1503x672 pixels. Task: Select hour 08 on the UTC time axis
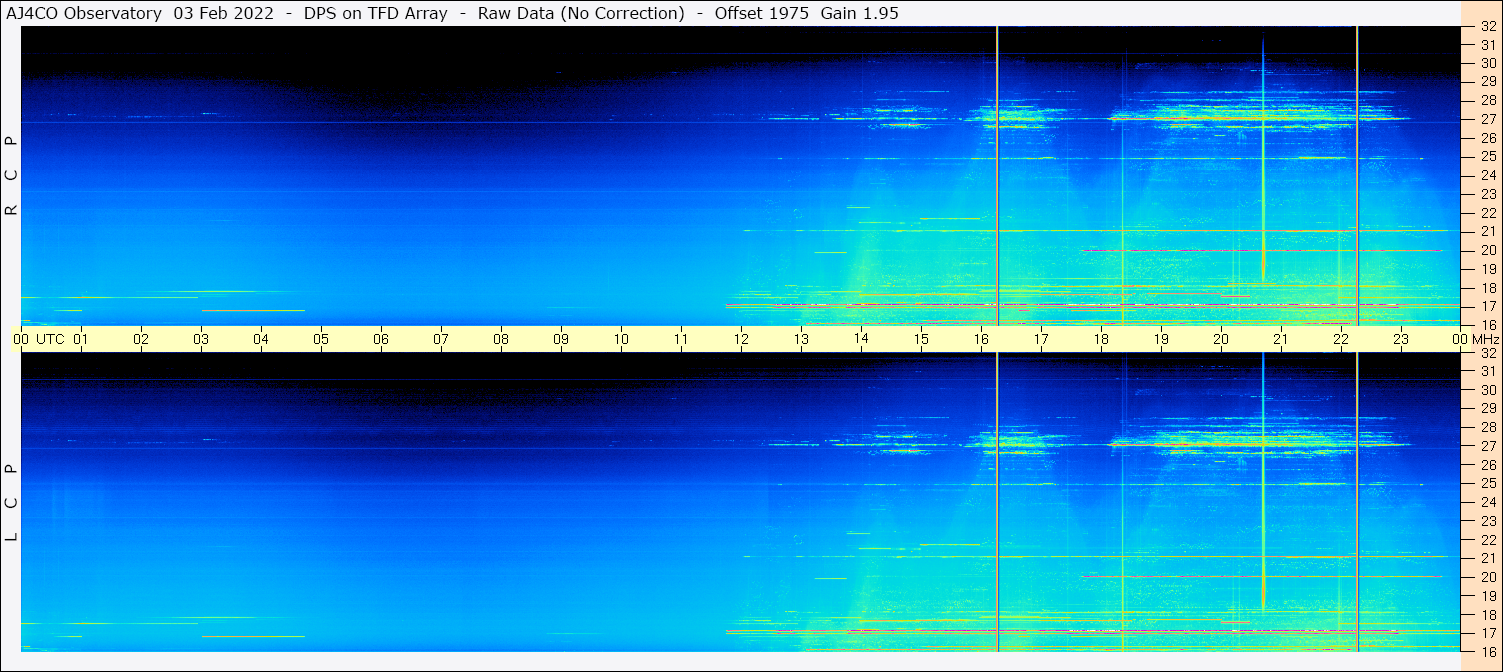[501, 339]
